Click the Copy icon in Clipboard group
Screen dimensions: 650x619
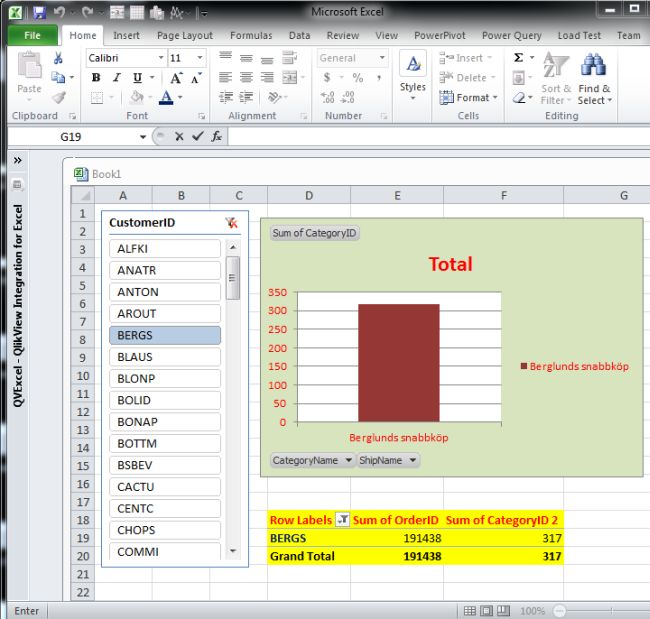58,77
